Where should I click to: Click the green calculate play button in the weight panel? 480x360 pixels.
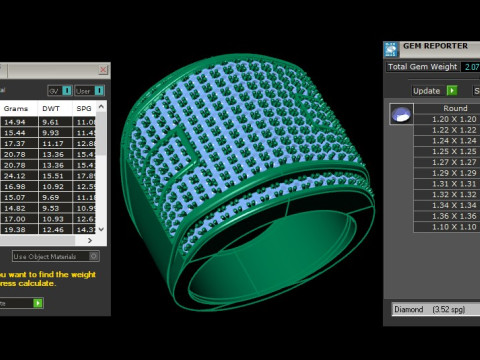[38, 303]
